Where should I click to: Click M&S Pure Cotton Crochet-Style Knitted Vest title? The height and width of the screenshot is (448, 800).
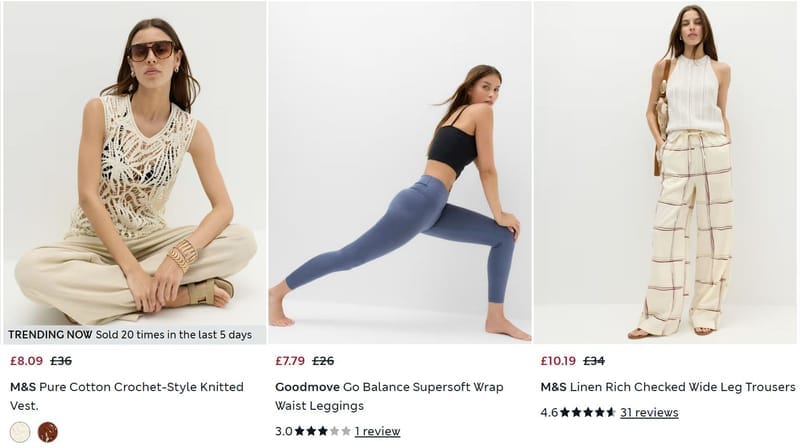[x=127, y=396]
